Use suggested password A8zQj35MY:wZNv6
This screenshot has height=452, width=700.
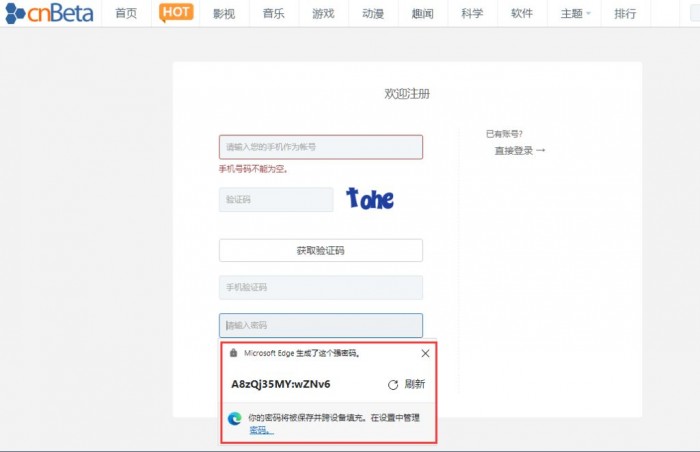pos(281,384)
